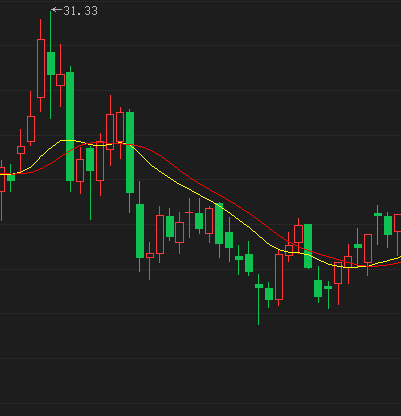Select the green candle beneath the 31.33 marker
Screen dimensions: 401x416
[x=51, y=63]
